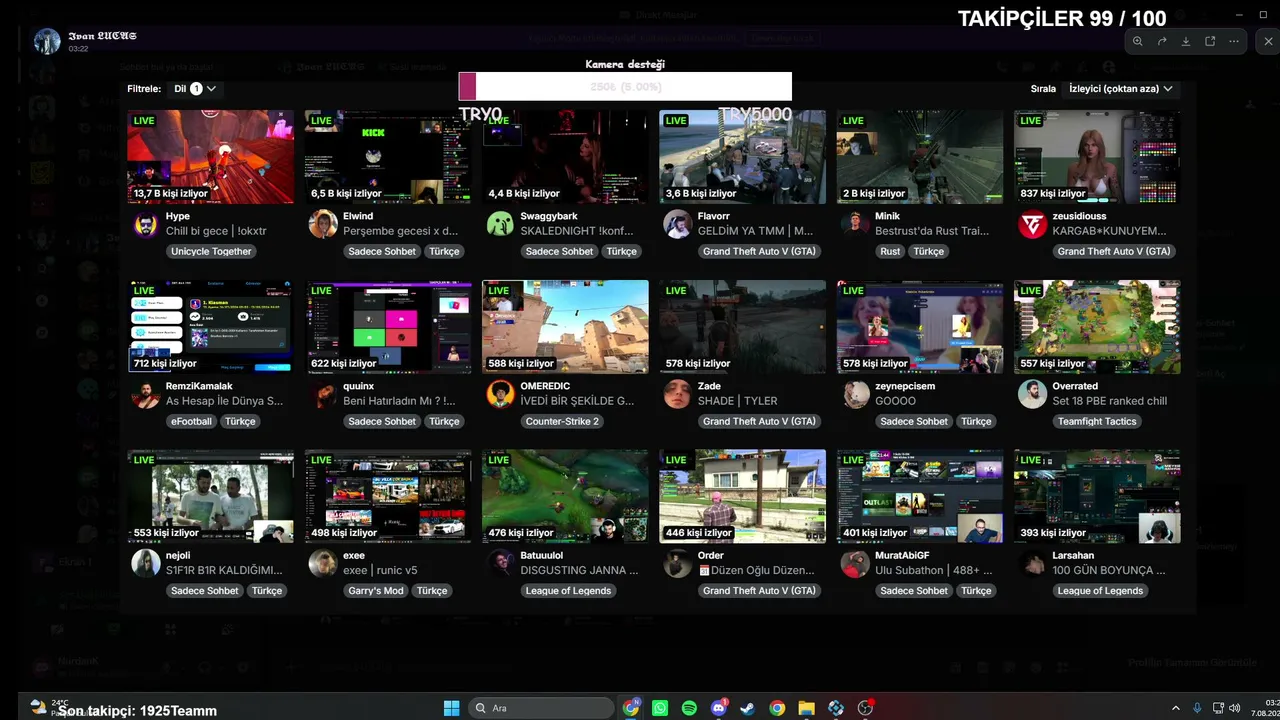
Task: Click the title "exee | runic v5"
Action: 380,570
